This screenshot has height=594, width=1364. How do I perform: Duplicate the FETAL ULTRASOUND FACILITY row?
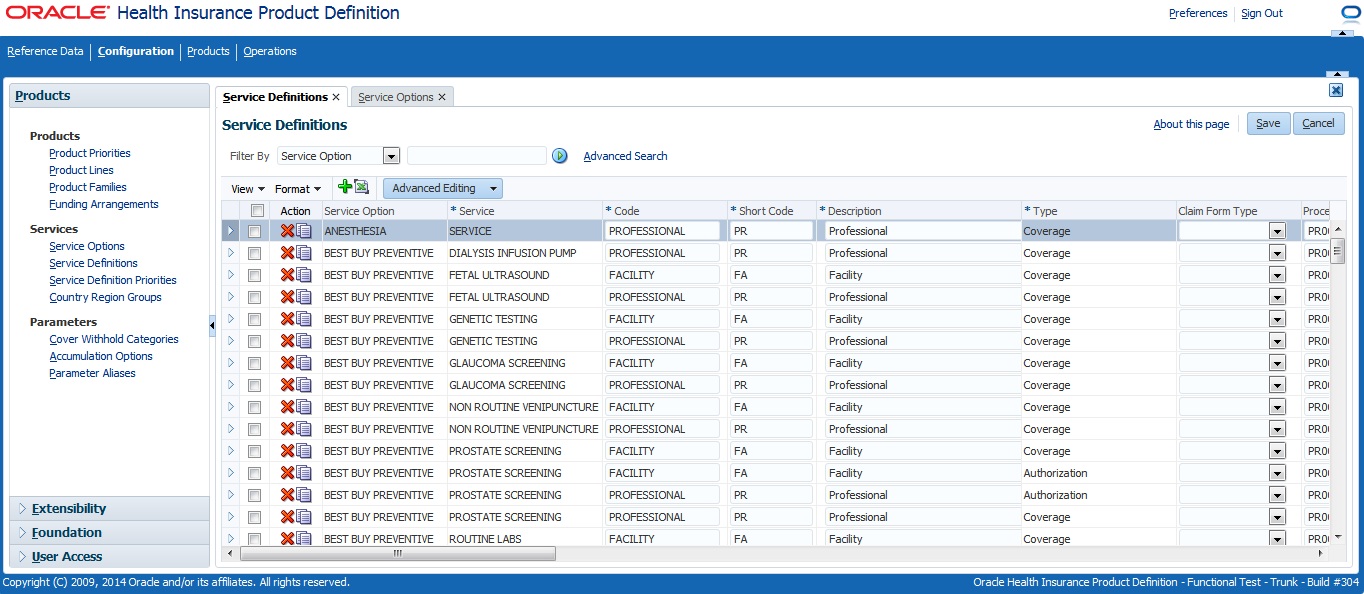pos(304,275)
